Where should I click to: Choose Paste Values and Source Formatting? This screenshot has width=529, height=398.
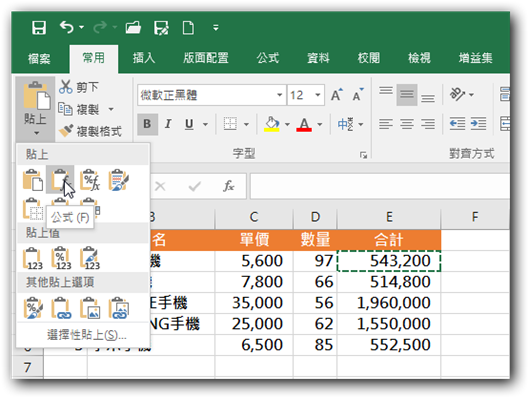point(90,258)
